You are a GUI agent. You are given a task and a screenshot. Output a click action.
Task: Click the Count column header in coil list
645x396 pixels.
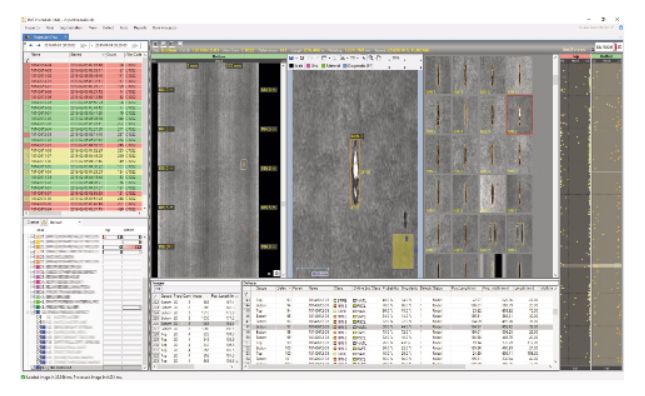[x=111, y=55]
